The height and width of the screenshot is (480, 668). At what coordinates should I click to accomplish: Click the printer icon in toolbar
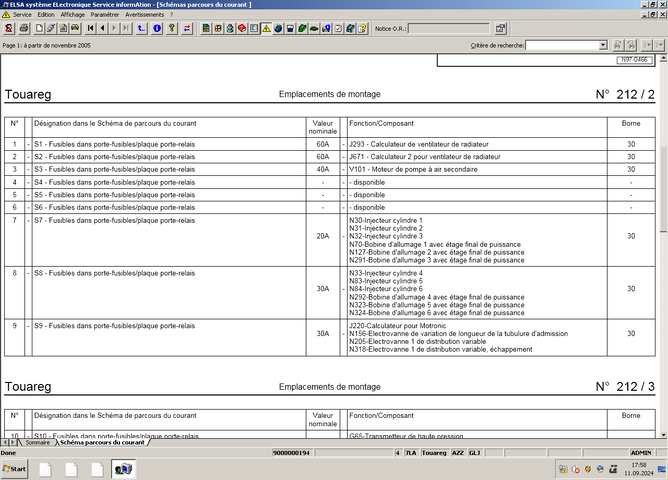pos(24,29)
